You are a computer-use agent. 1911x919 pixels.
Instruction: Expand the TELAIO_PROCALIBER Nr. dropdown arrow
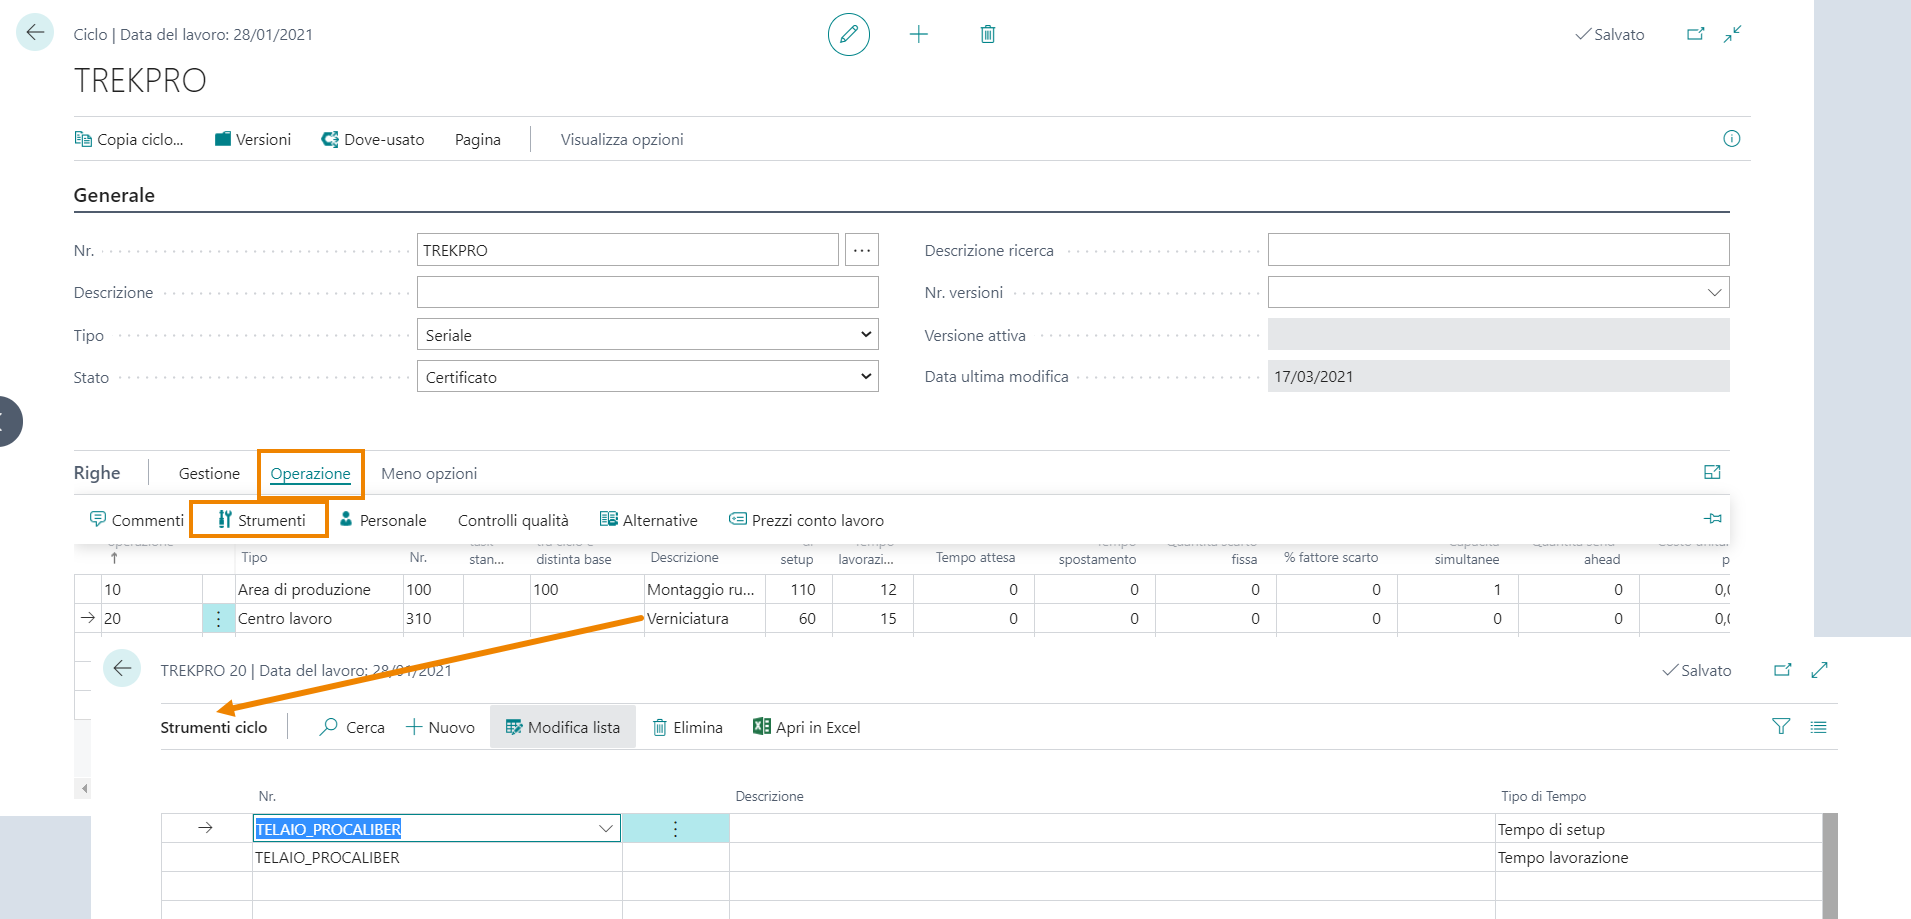click(x=605, y=829)
